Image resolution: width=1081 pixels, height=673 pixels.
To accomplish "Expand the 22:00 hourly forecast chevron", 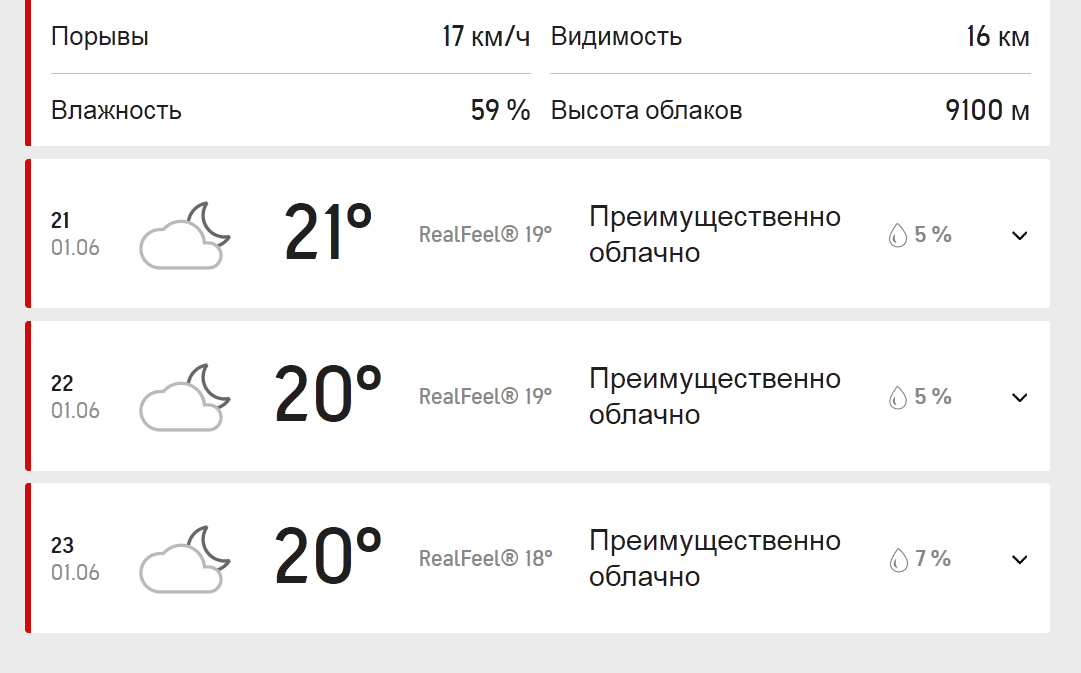I will (x=1019, y=398).
